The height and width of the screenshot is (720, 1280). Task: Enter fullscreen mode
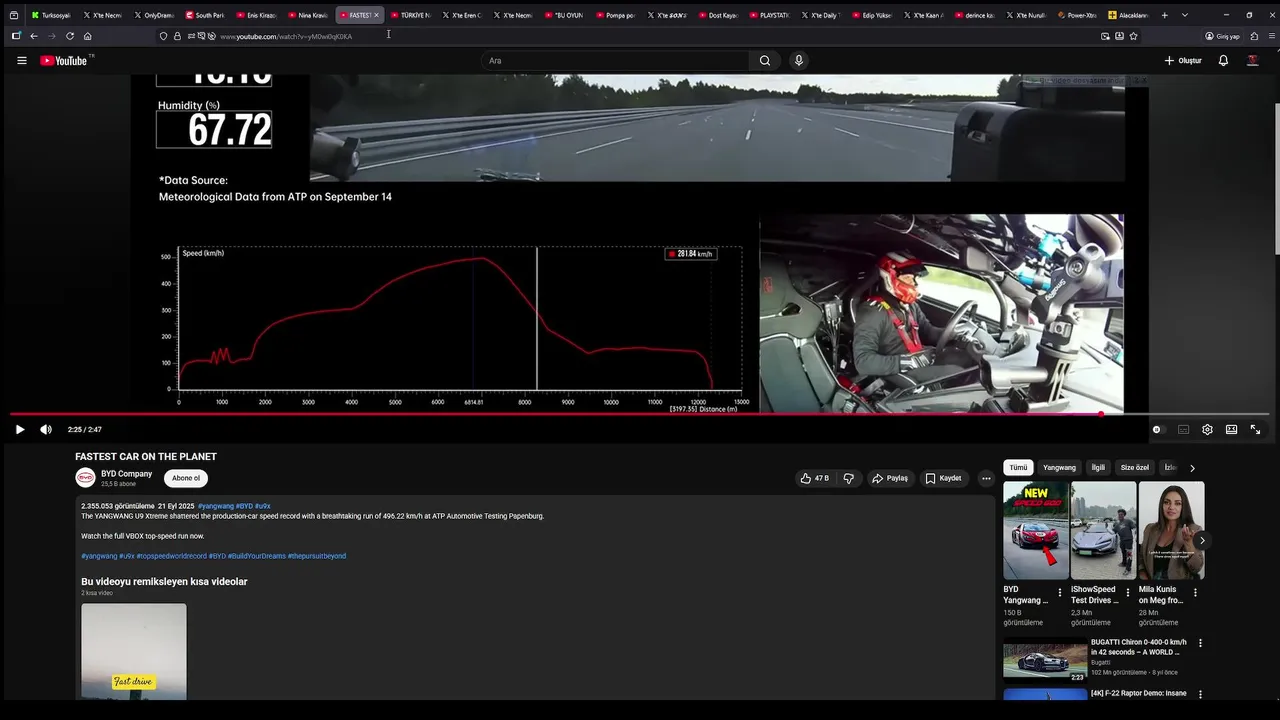coord(1255,430)
